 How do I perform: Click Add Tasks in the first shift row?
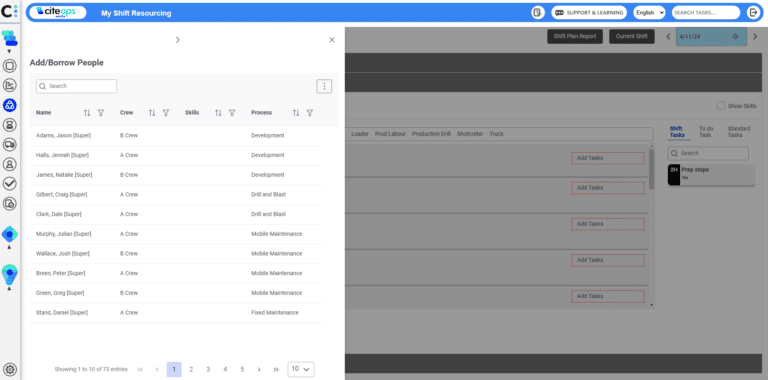[x=608, y=158]
